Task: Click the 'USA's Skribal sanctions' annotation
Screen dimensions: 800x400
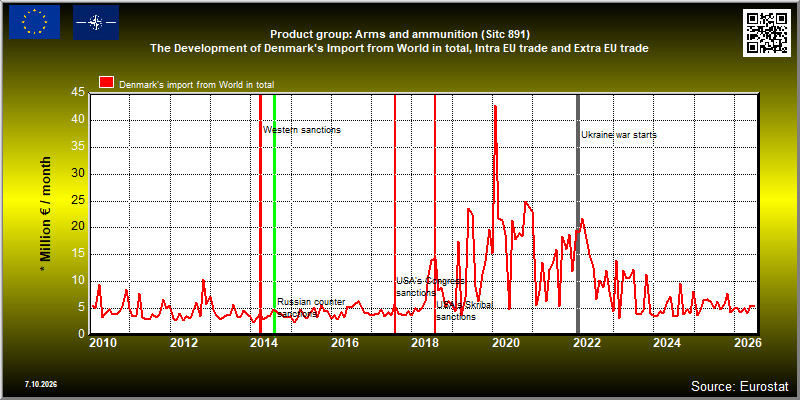Action: click(x=464, y=311)
